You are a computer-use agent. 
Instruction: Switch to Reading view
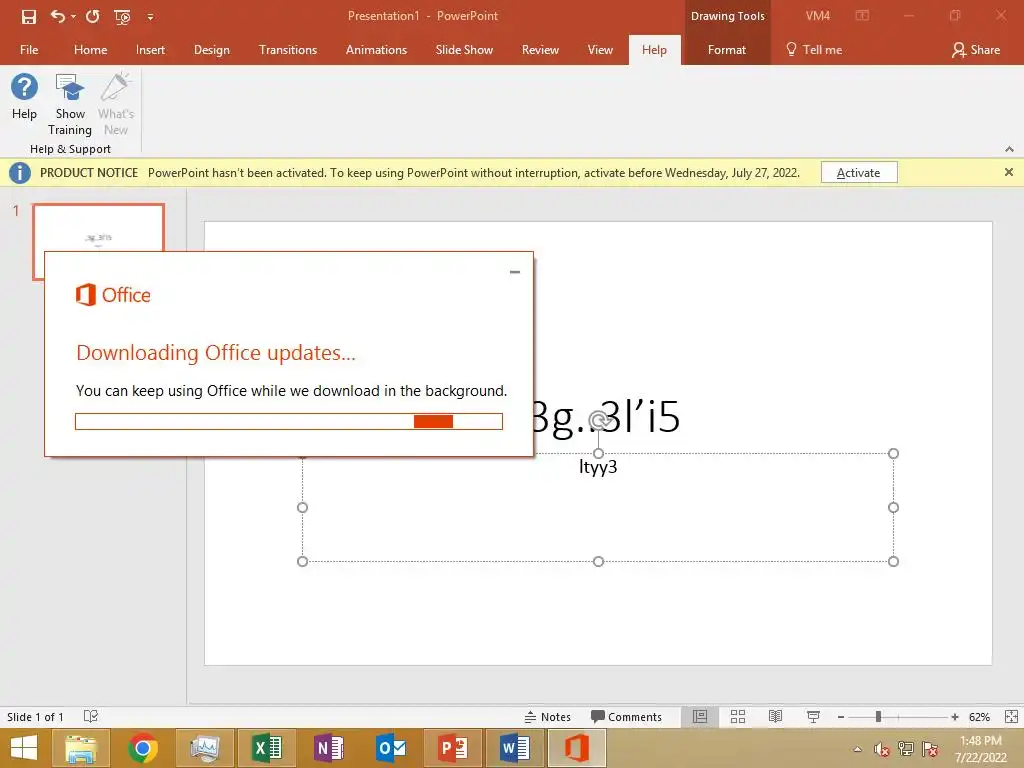(x=775, y=717)
